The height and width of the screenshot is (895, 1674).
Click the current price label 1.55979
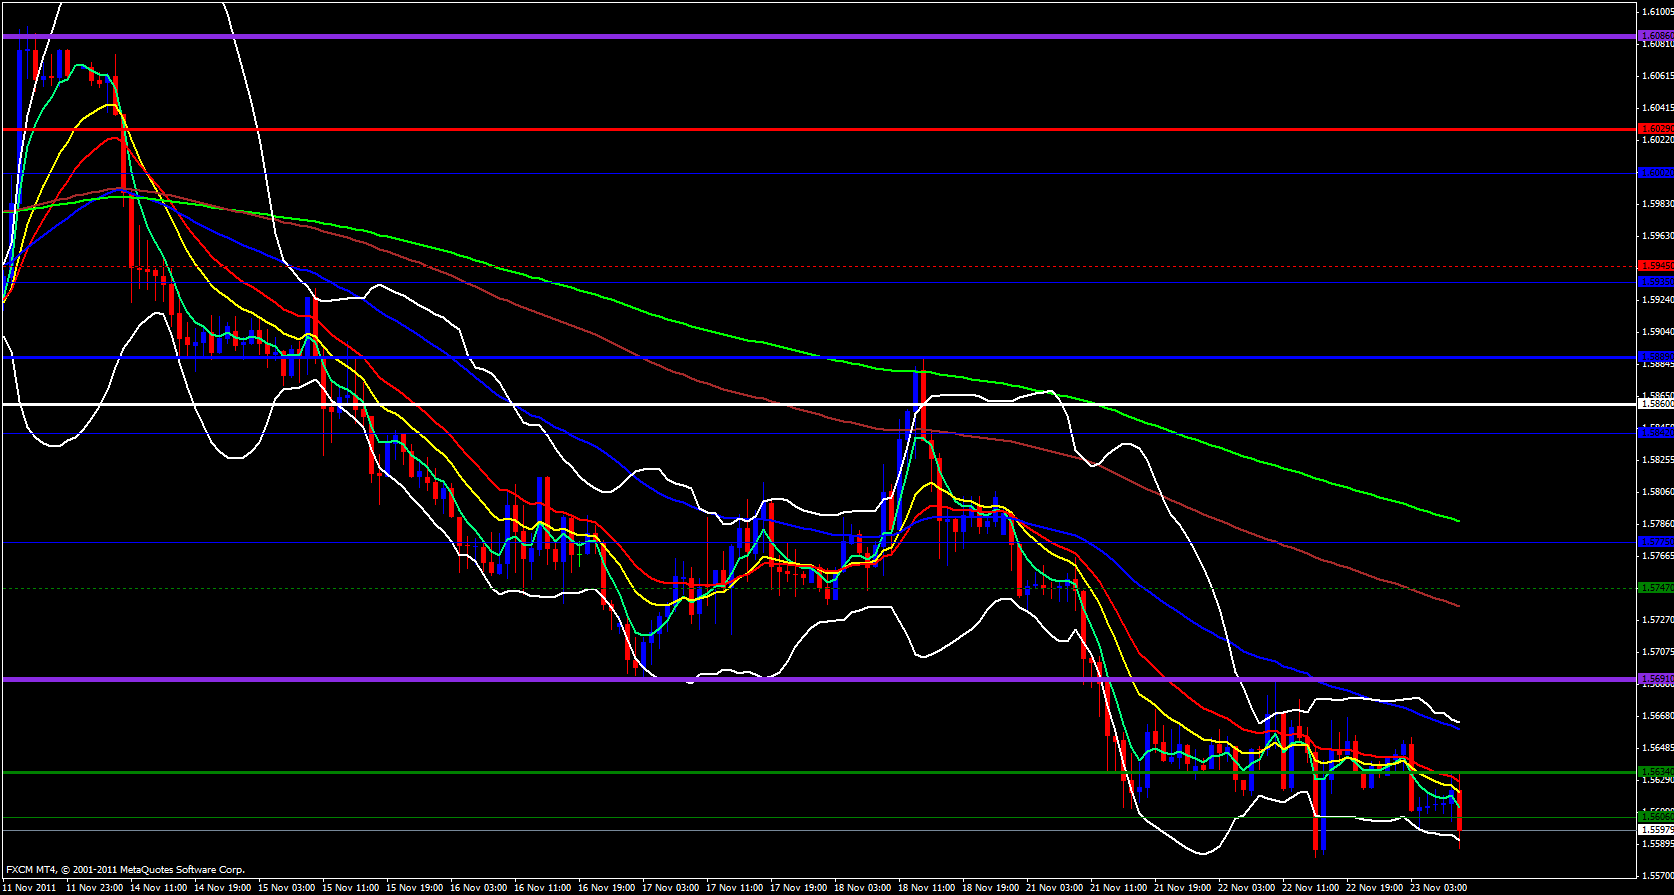point(1656,830)
